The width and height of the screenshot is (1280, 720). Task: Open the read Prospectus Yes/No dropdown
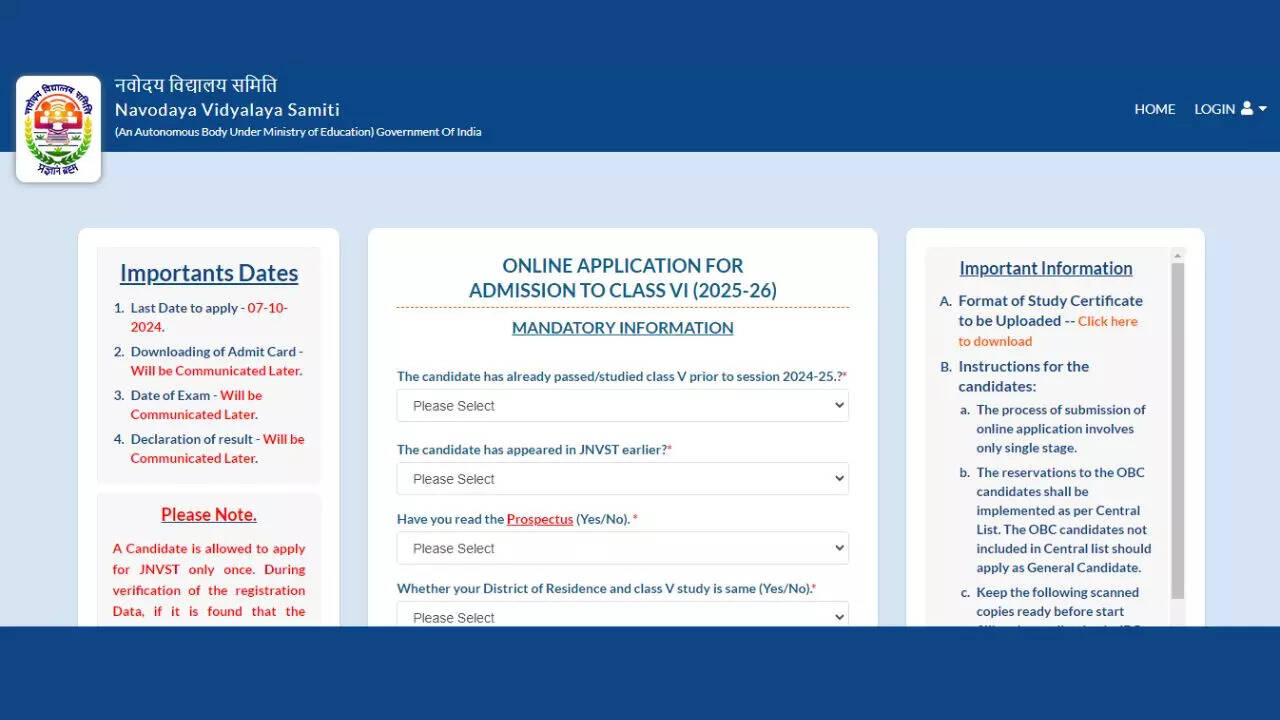point(622,548)
